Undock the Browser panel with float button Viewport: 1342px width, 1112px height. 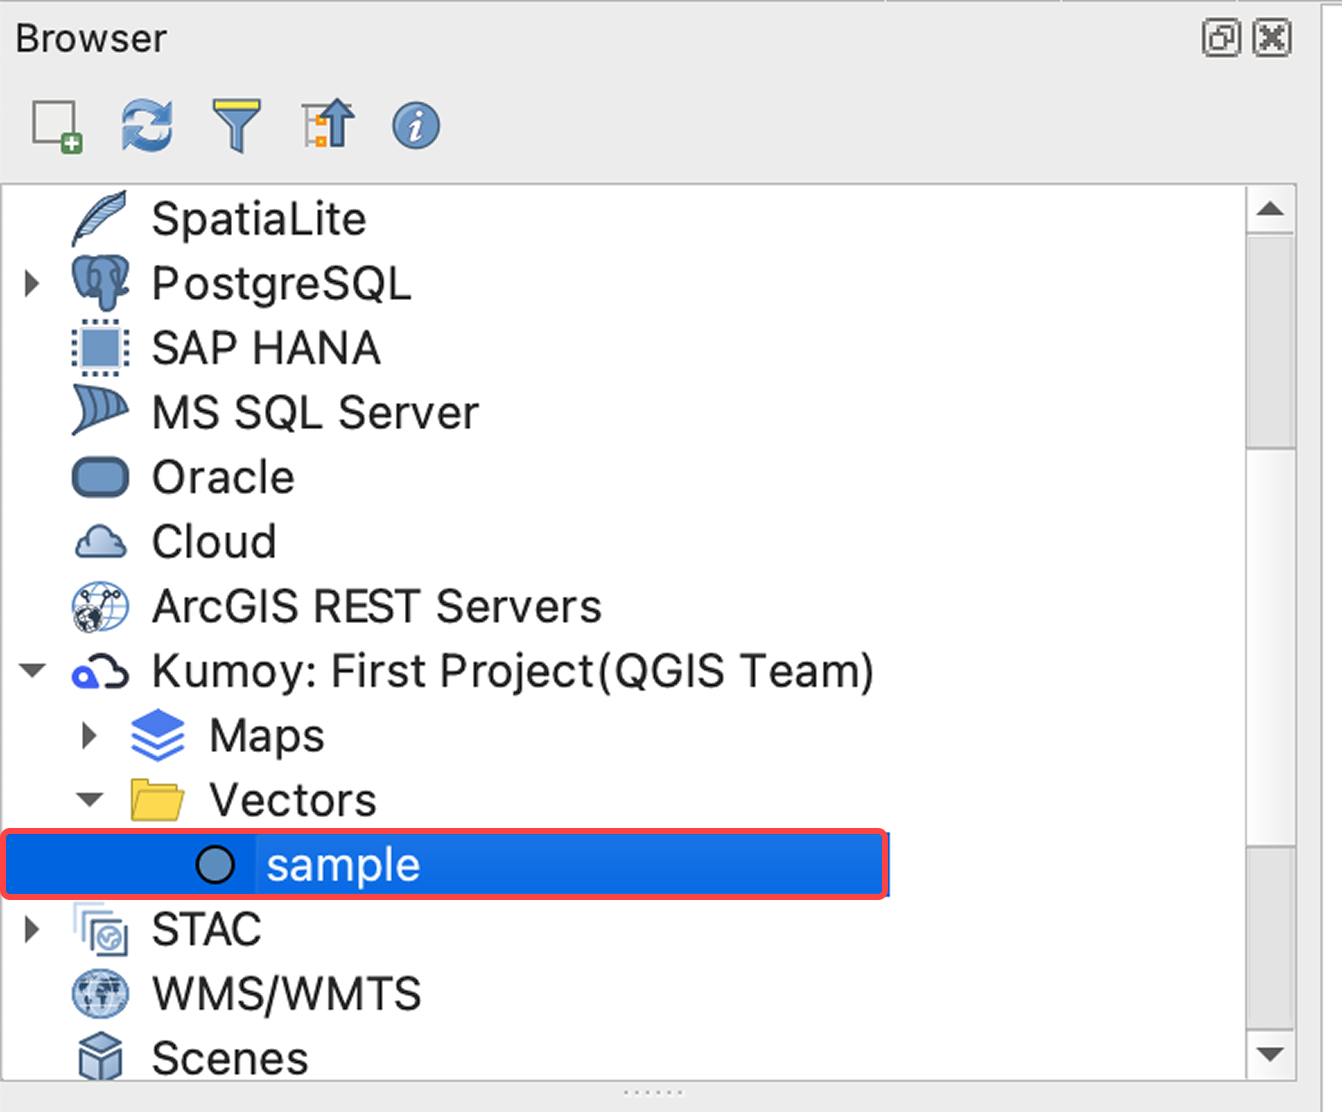click(1220, 39)
